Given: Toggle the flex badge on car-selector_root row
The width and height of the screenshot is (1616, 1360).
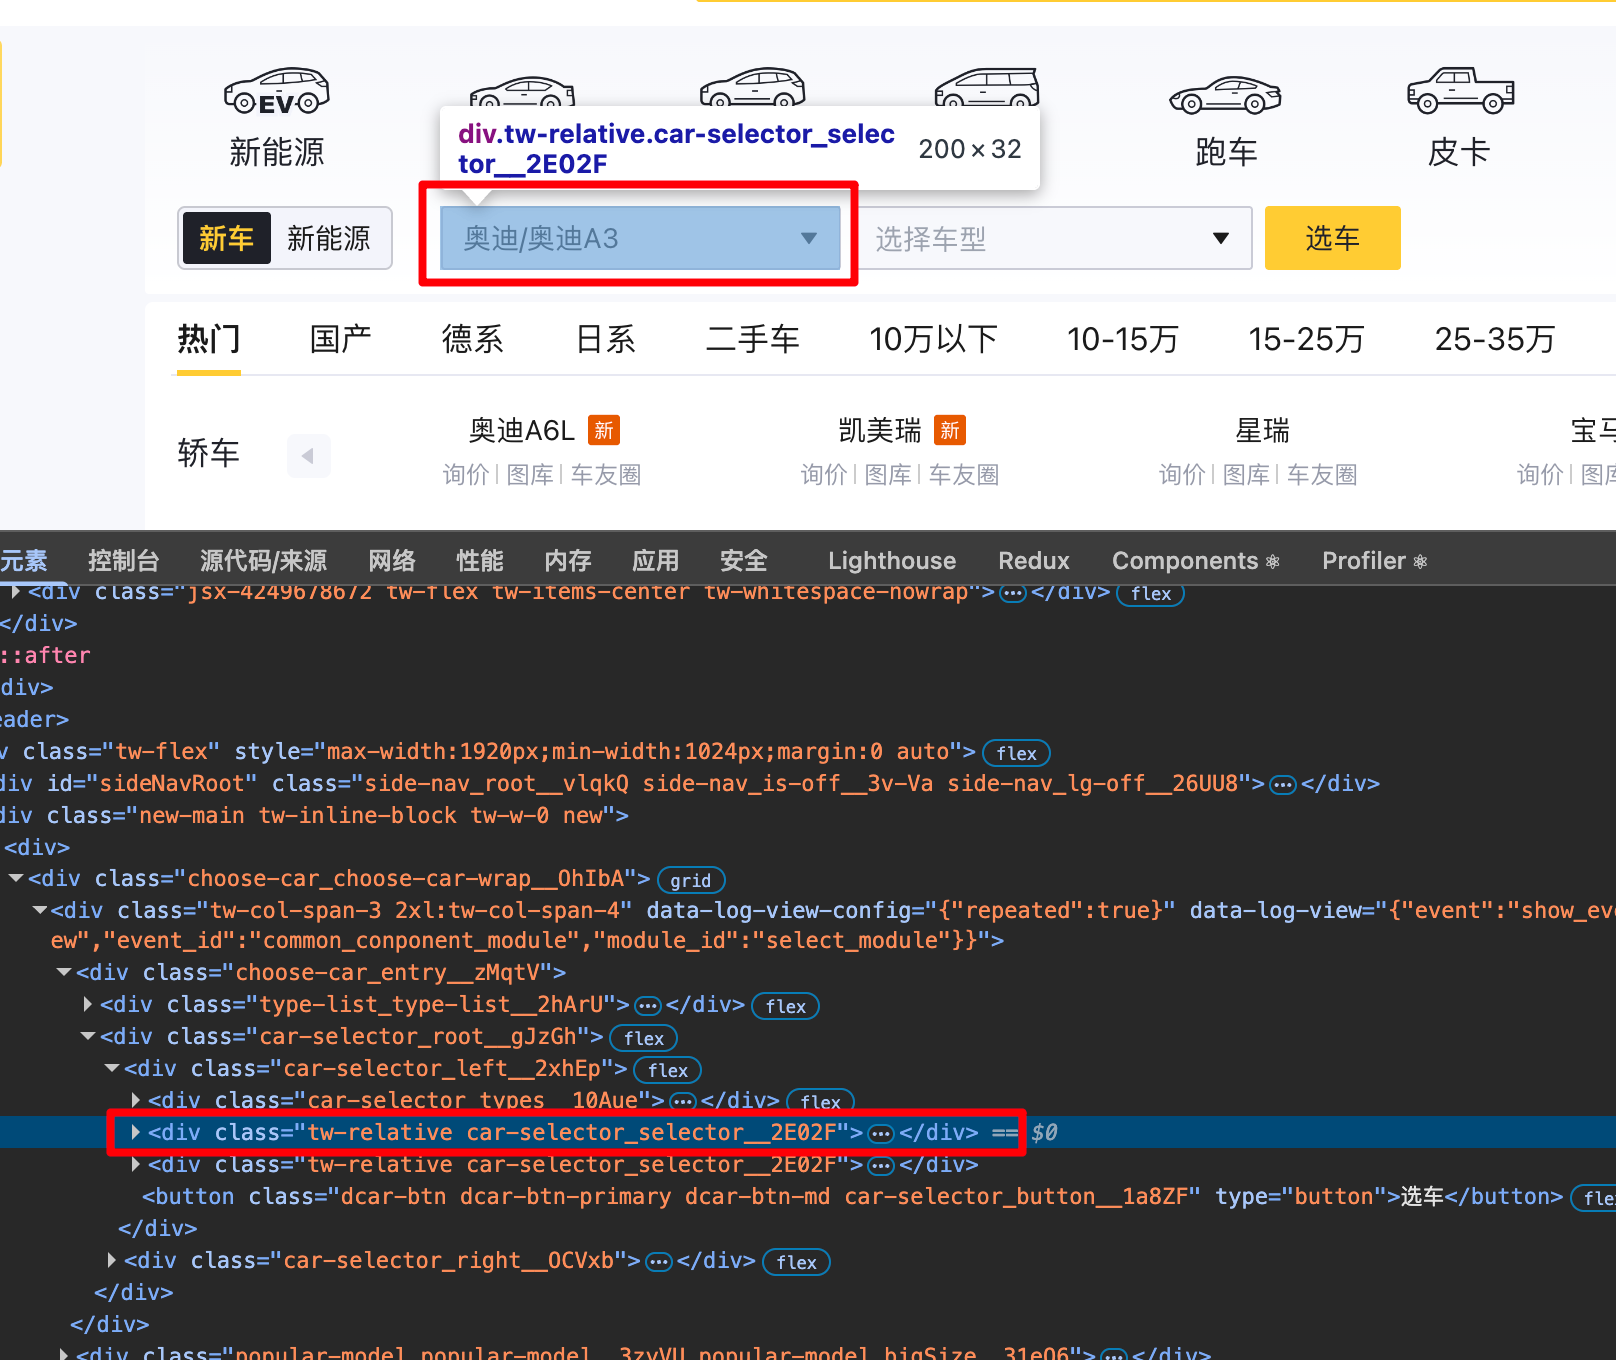Looking at the screenshot, I should click(644, 1038).
